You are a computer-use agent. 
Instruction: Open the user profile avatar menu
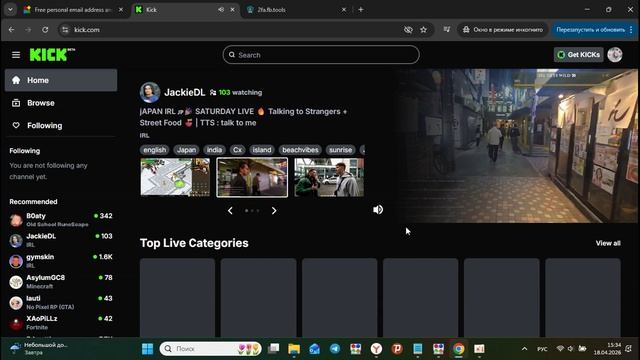point(615,55)
